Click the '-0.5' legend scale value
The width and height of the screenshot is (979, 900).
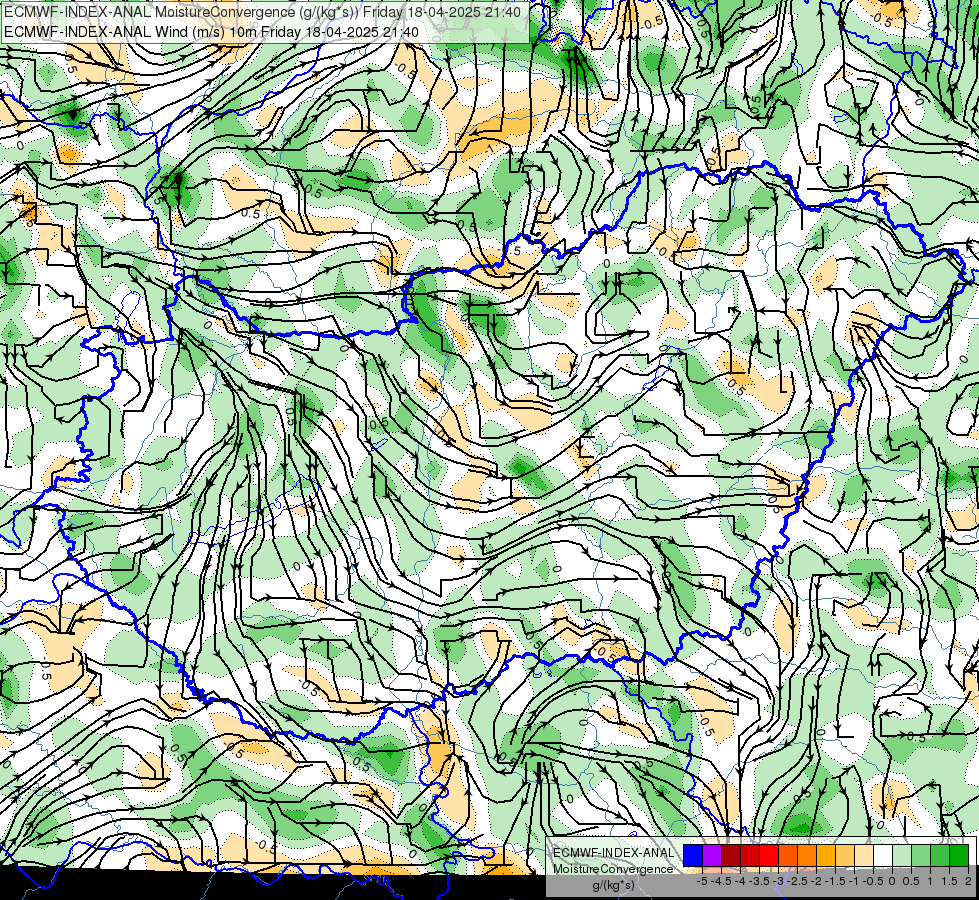(x=873, y=881)
